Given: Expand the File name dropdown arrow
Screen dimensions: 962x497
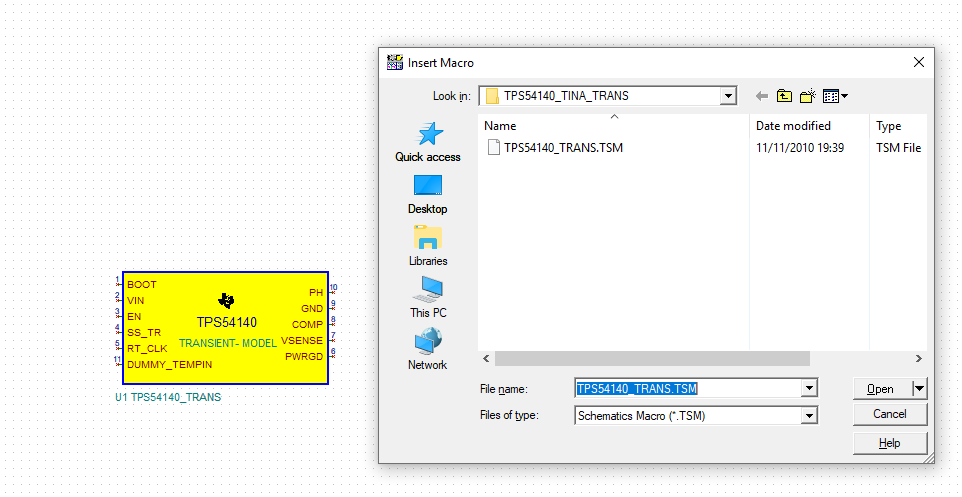Looking at the screenshot, I should (x=810, y=388).
